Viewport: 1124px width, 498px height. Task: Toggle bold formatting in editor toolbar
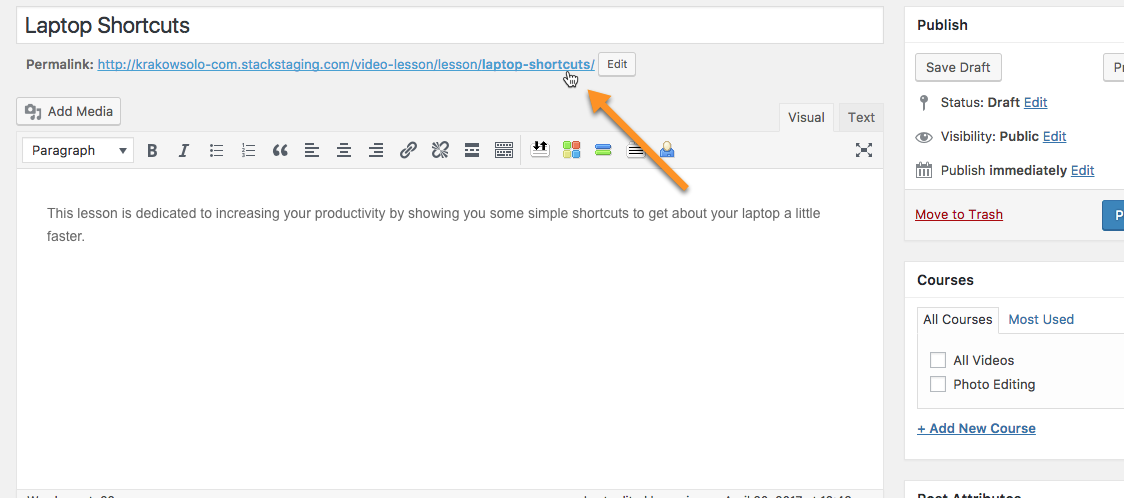[x=152, y=150]
